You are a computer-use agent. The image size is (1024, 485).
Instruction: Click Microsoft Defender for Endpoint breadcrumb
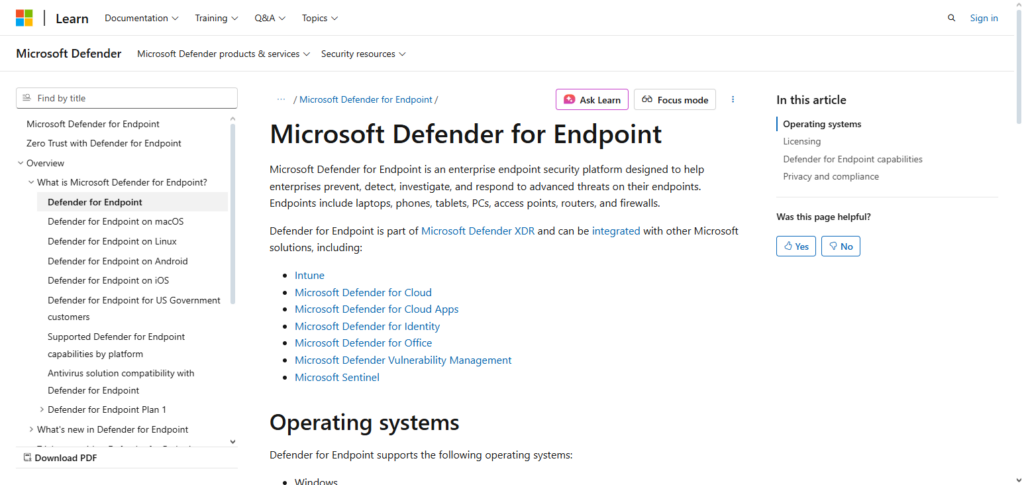point(366,100)
